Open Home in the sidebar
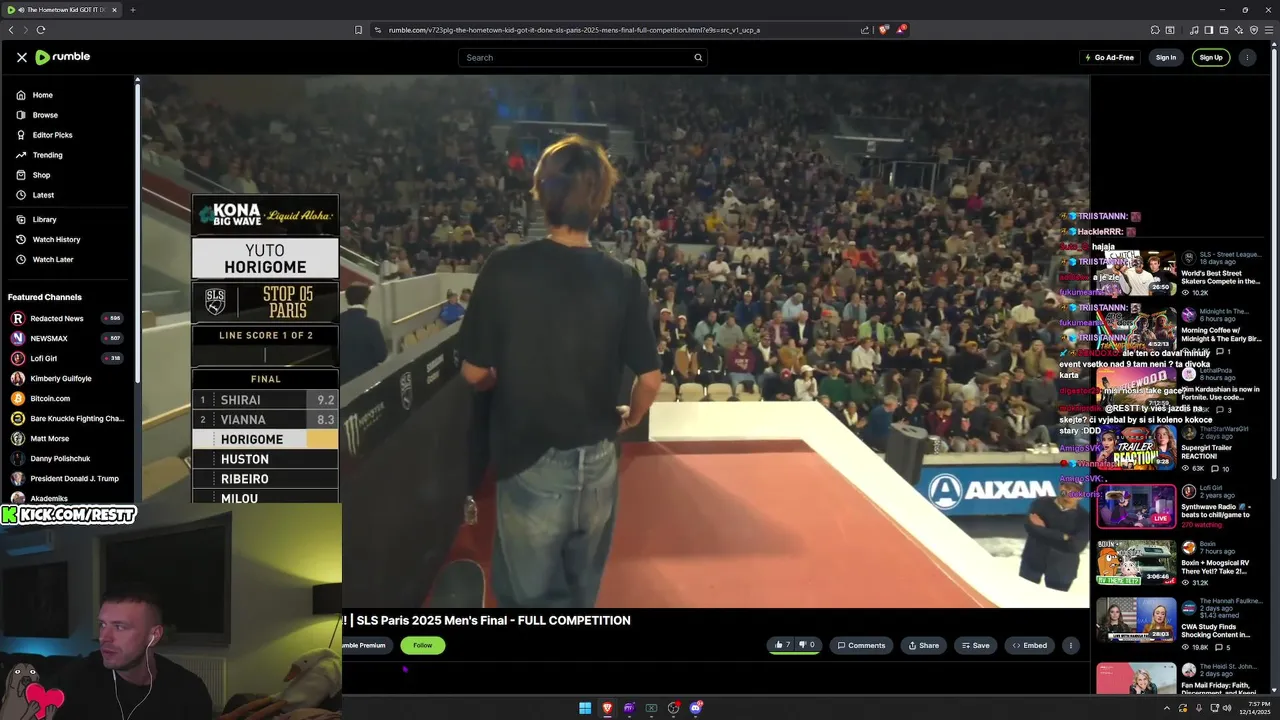The image size is (1280, 720). [42, 95]
